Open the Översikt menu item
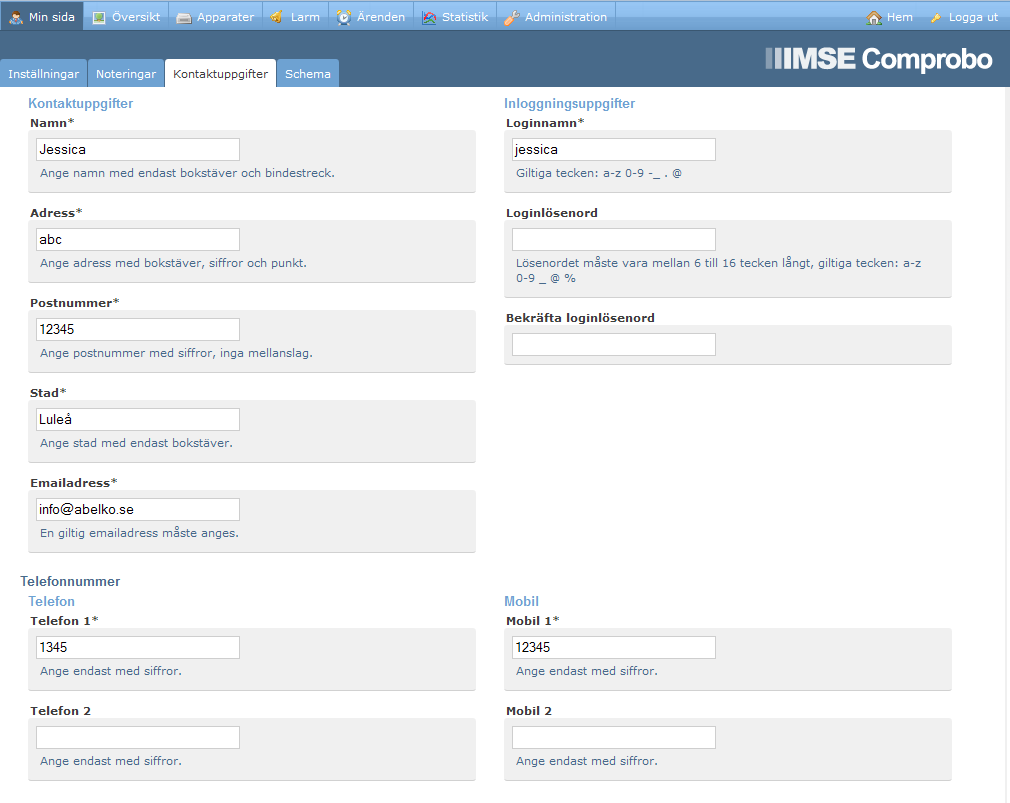 pyautogui.click(x=126, y=17)
